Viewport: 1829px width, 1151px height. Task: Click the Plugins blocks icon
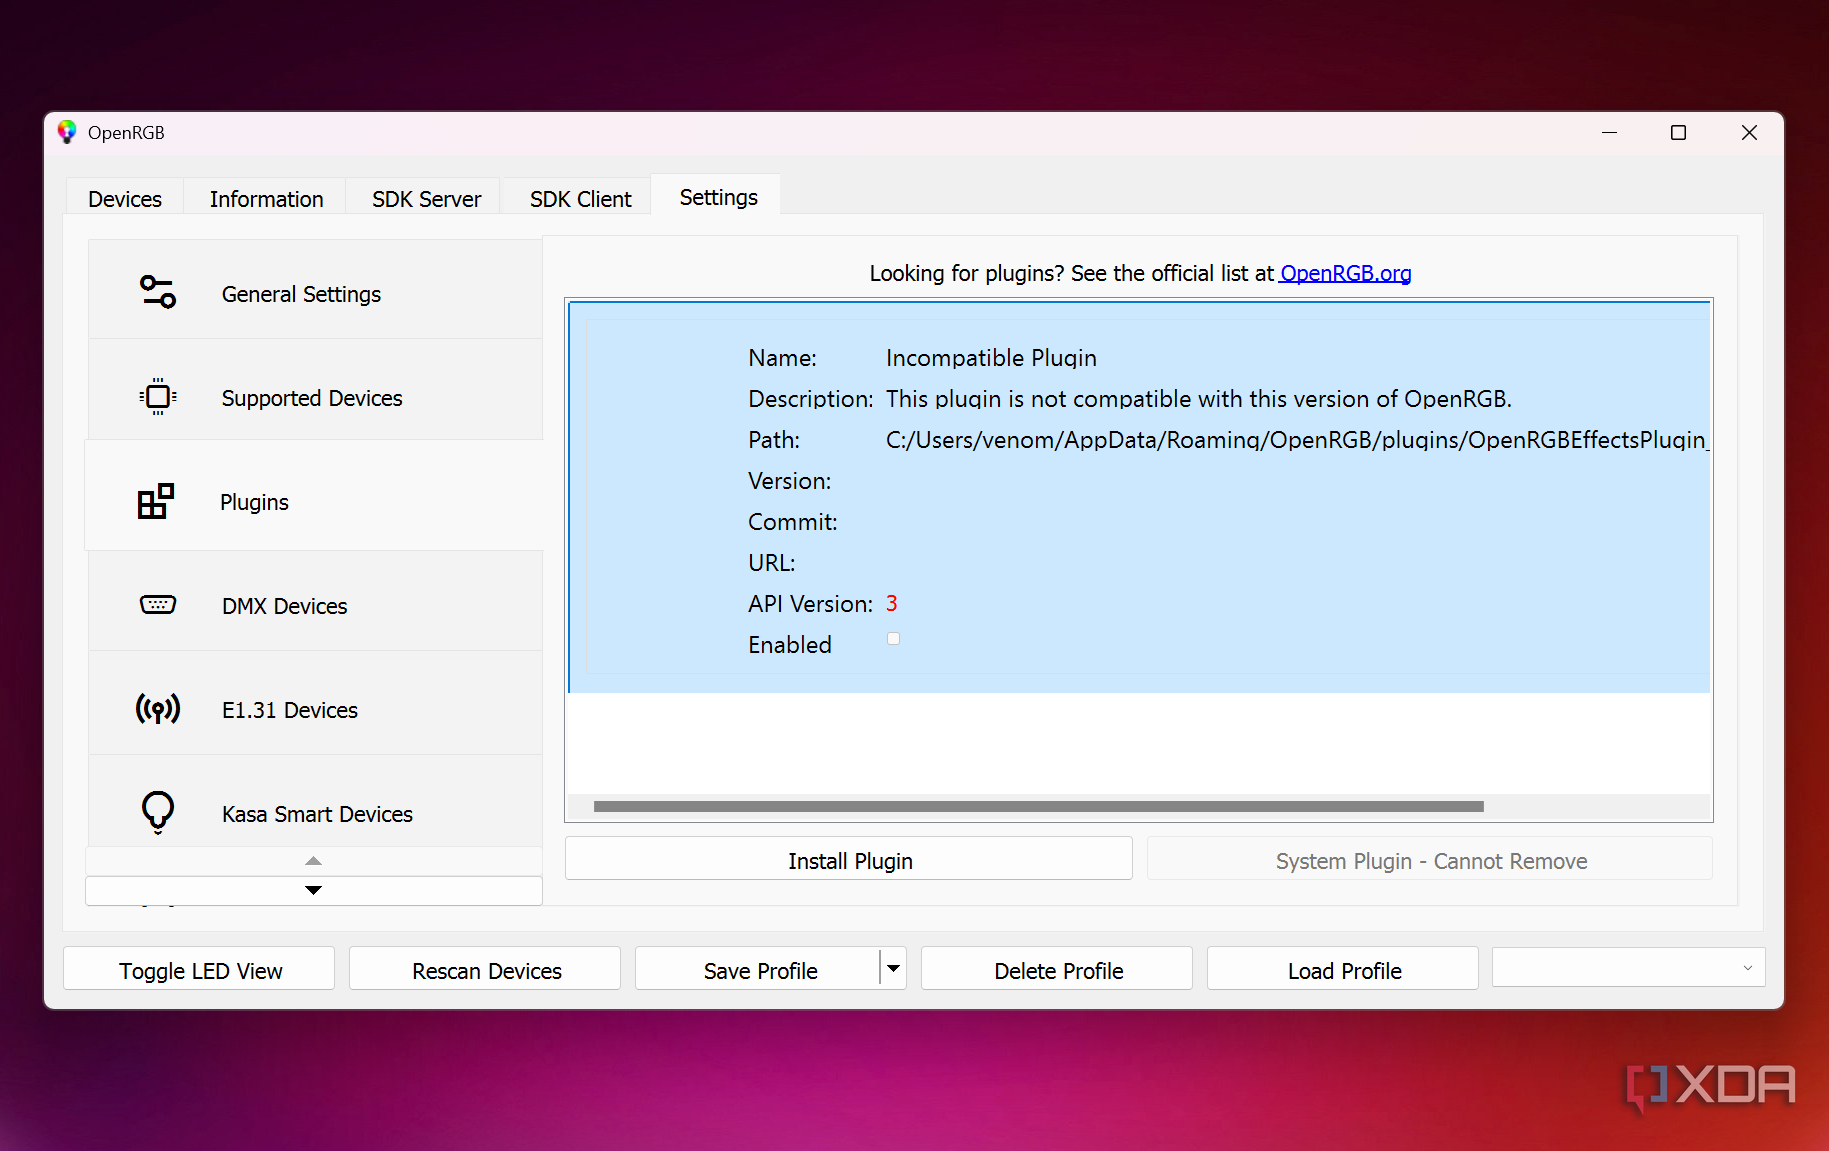point(156,501)
